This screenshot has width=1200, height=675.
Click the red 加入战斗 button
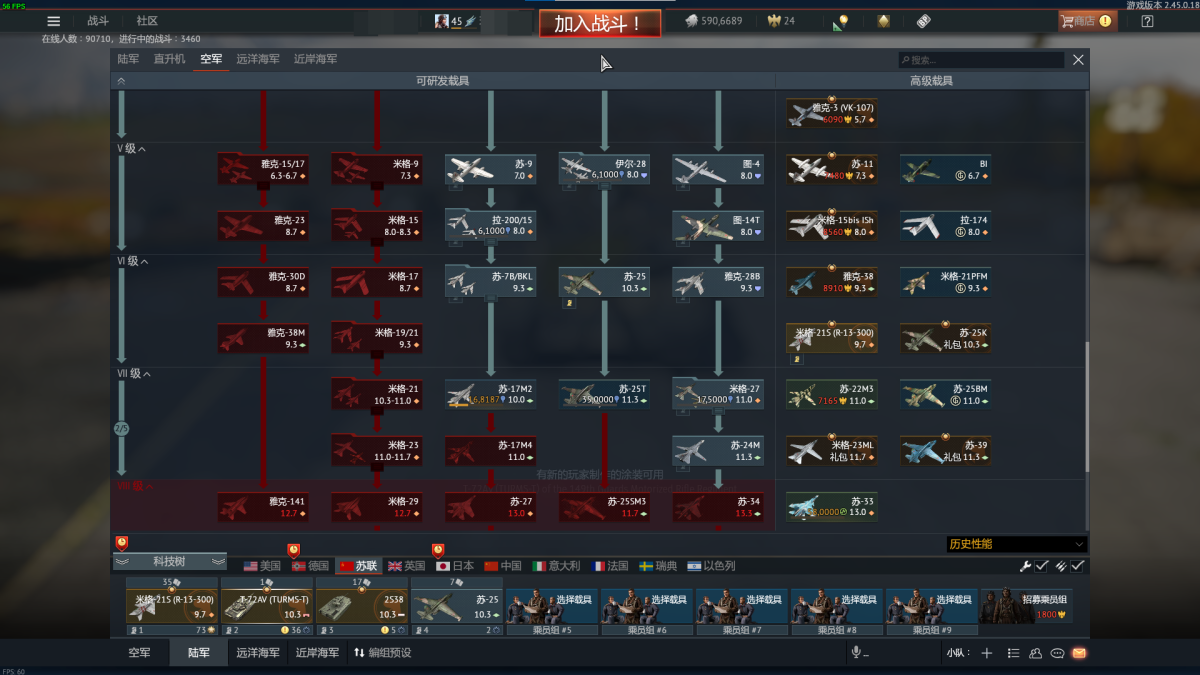click(x=600, y=23)
